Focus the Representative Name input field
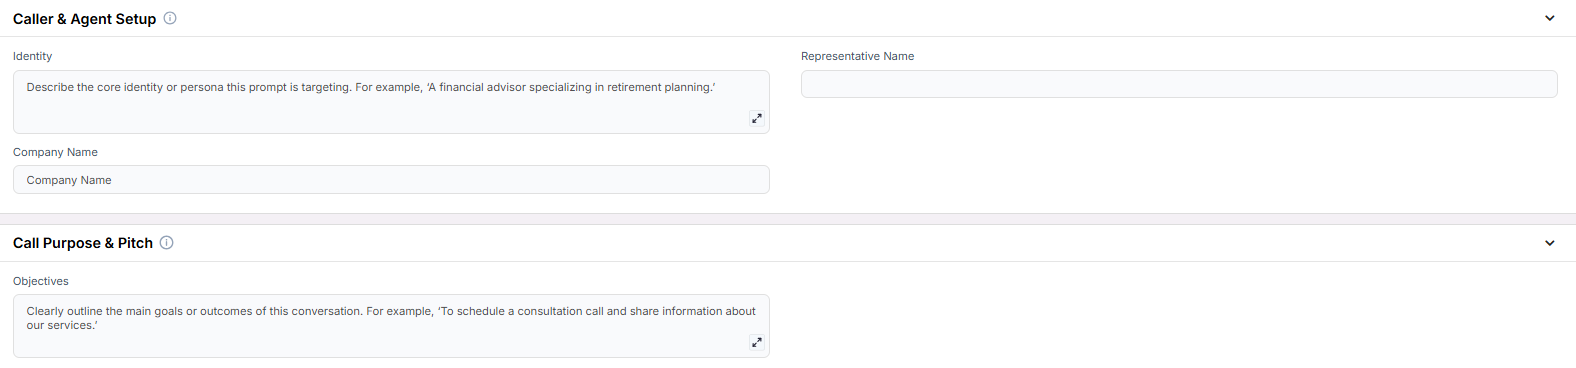1576x368 pixels. (1179, 84)
